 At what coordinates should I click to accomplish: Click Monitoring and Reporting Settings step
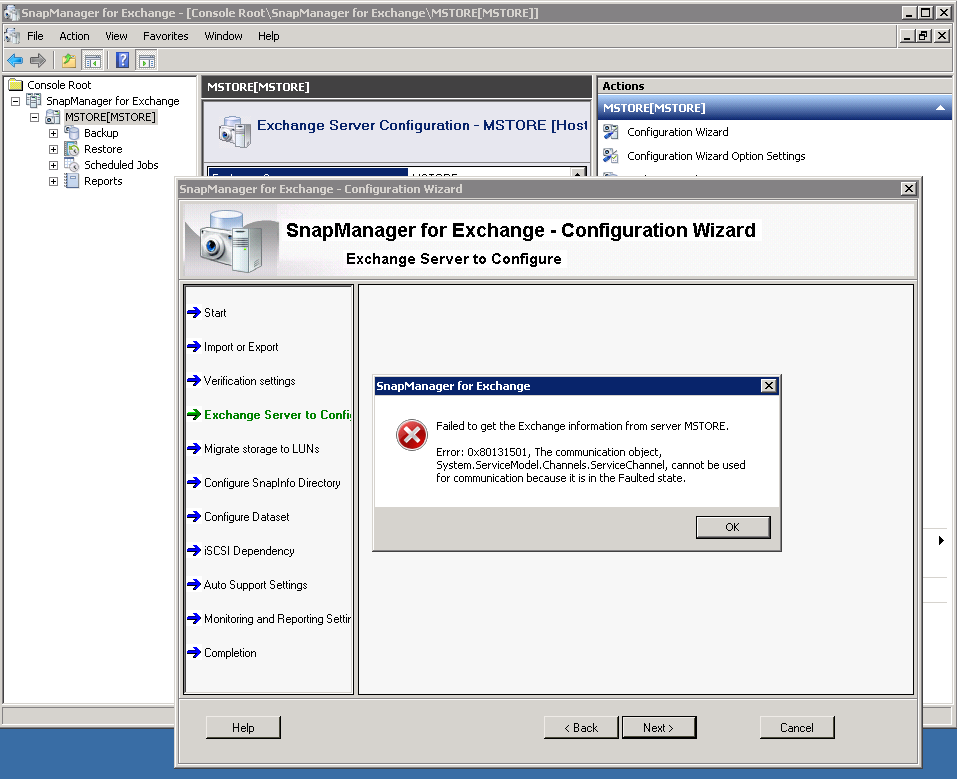278,619
